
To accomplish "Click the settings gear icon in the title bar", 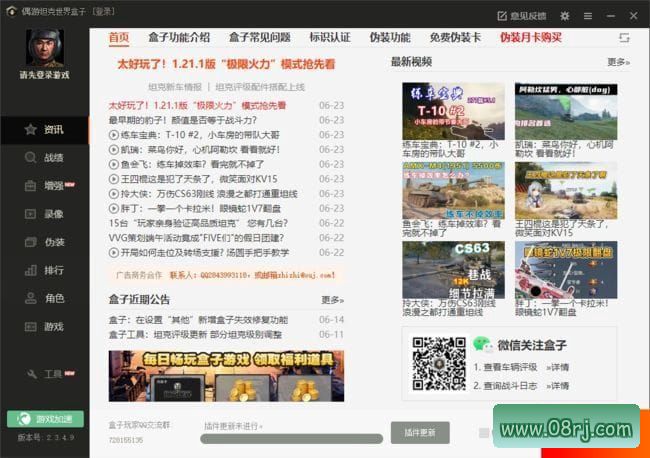I will (x=565, y=16).
